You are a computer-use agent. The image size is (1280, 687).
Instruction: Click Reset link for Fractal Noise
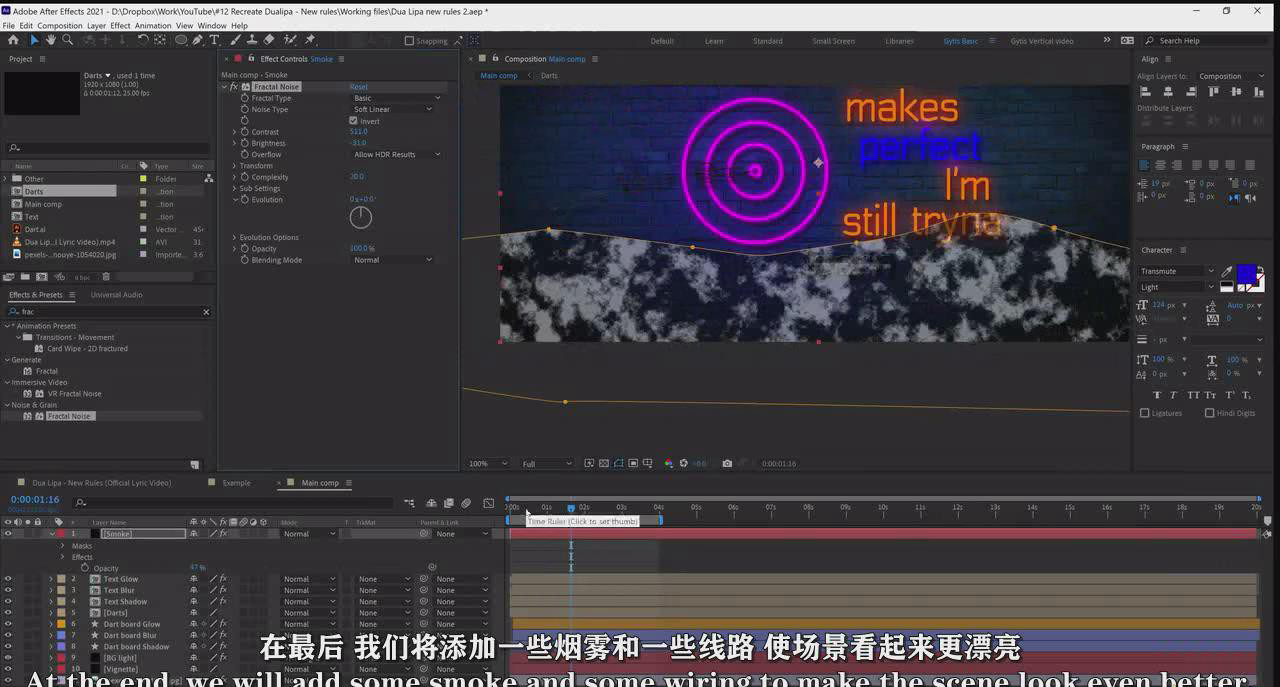click(x=359, y=87)
